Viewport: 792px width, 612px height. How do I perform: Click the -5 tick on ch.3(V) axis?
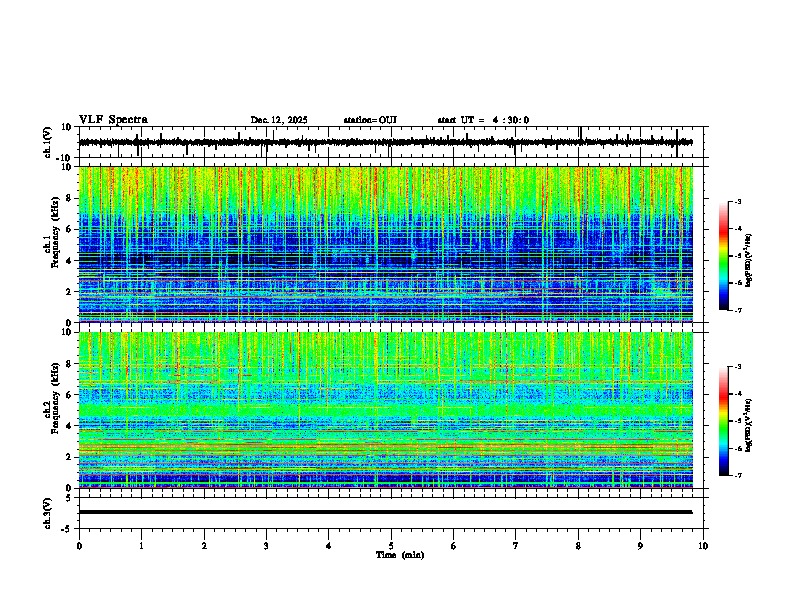pos(68,529)
